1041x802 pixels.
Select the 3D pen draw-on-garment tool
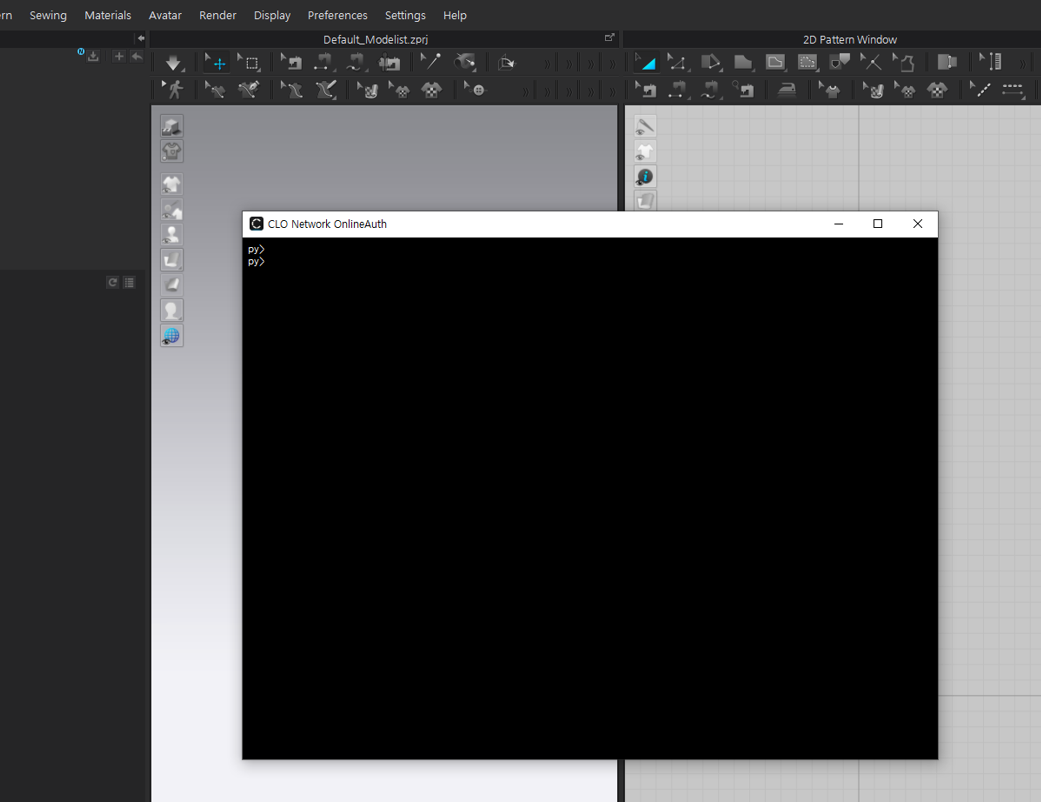pyautogui.click(x=248, y=89)
